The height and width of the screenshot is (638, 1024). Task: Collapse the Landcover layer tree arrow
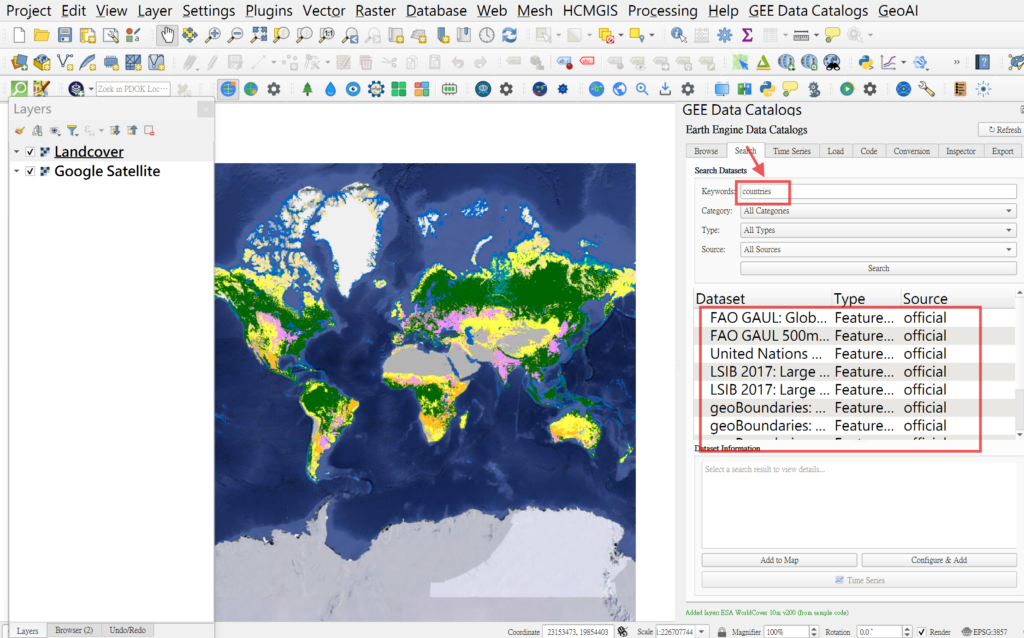[16, 152]
